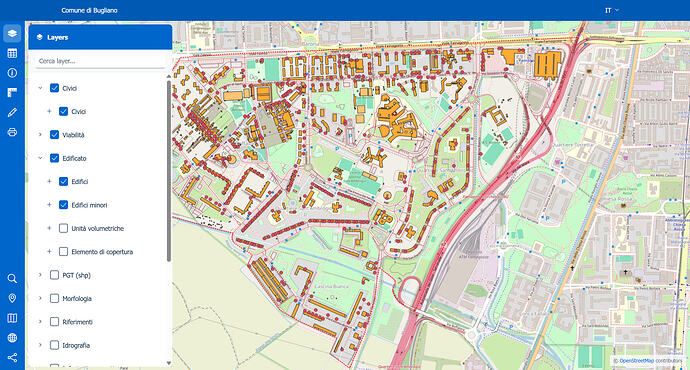Open the OpenStreetMap attribution link

tap(636, 361)
